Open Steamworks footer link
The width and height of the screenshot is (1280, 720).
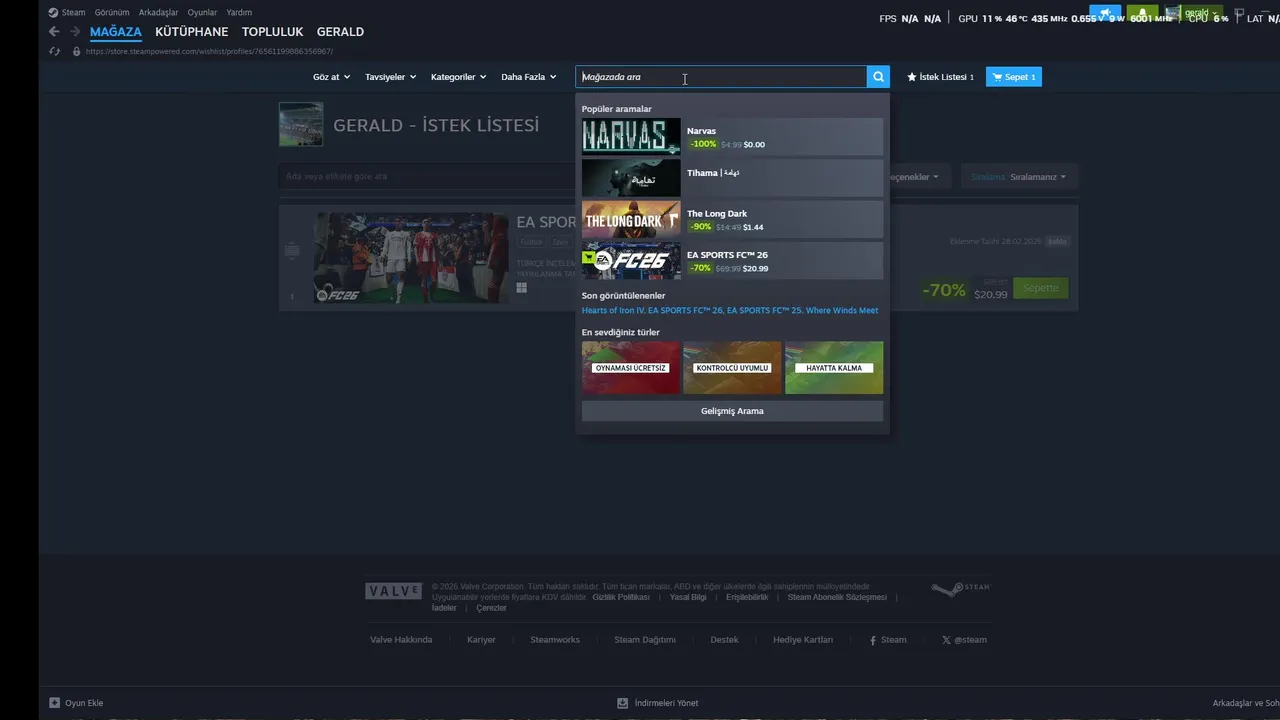coord(555,640)
